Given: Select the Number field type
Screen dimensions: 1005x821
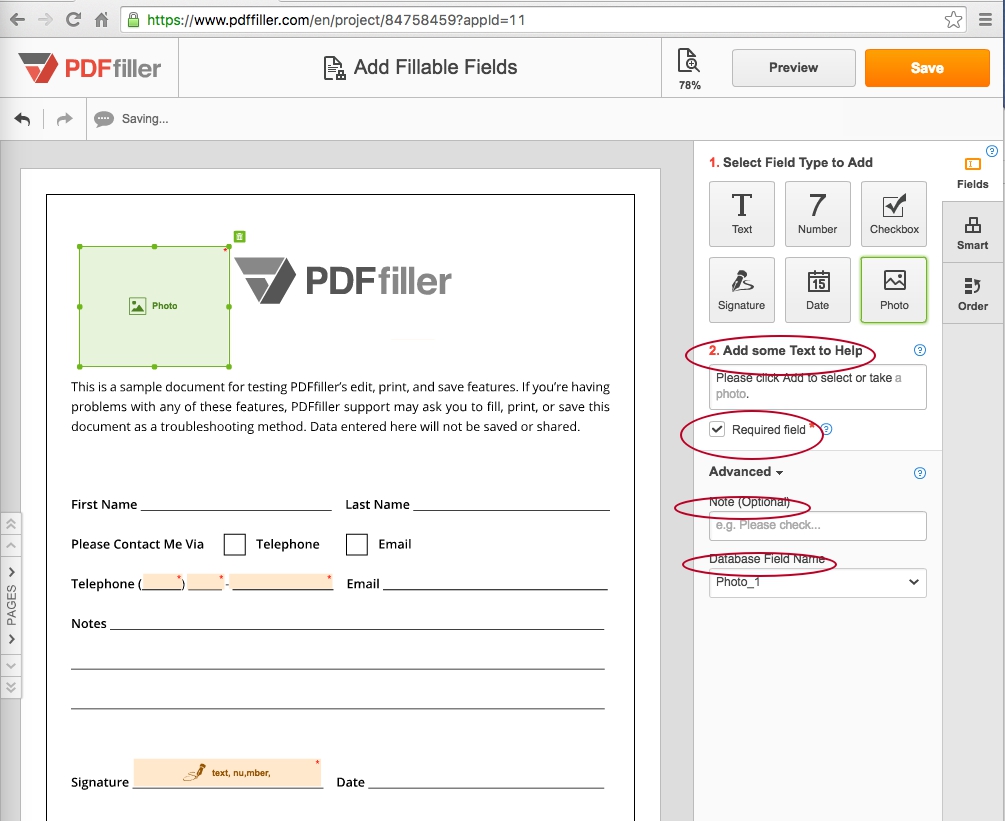Looking at the screenshot, I should pos(817,214).
